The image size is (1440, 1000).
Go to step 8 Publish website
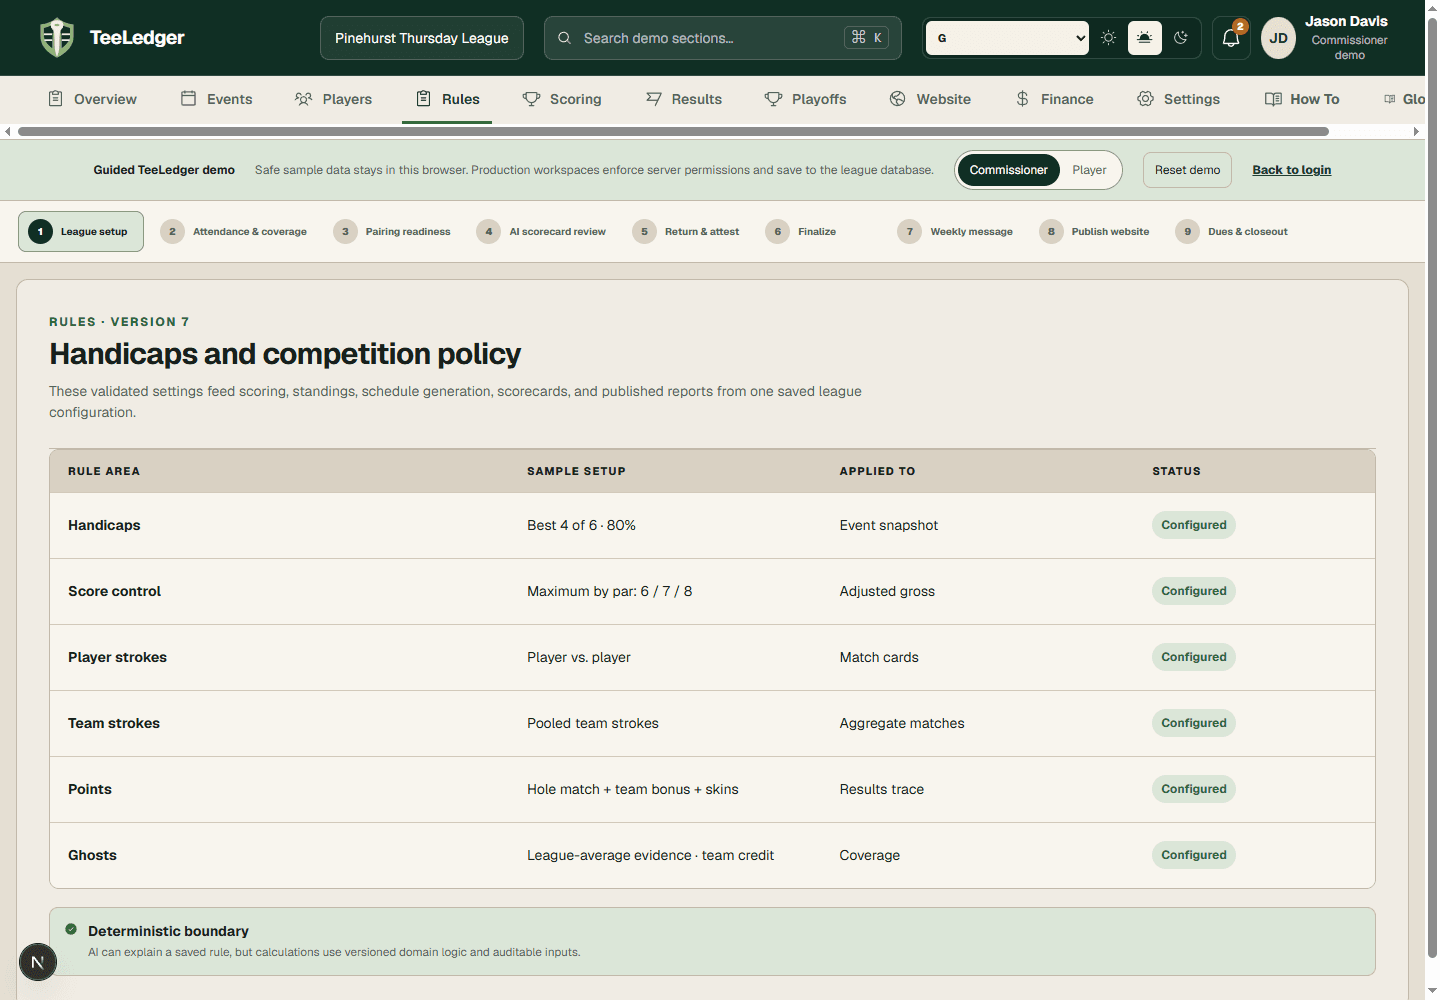coord(1095,231)
